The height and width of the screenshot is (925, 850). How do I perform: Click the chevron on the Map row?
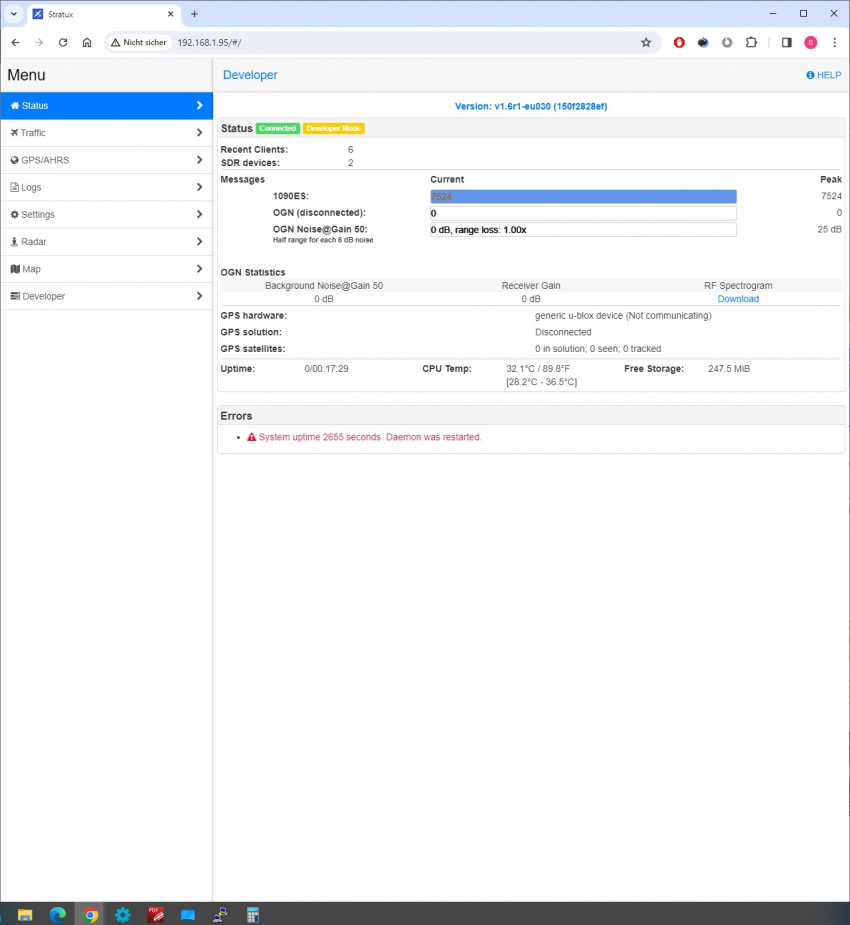199,269
